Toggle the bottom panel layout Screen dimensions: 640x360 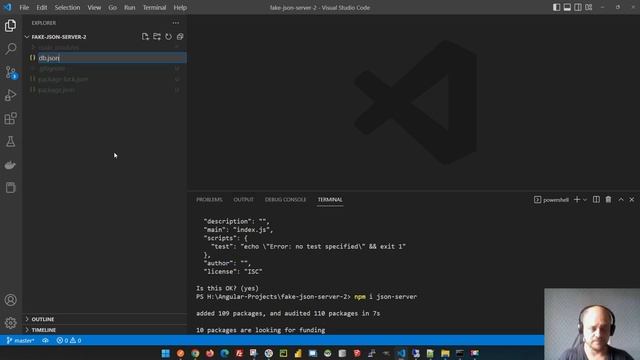(567, 7)
